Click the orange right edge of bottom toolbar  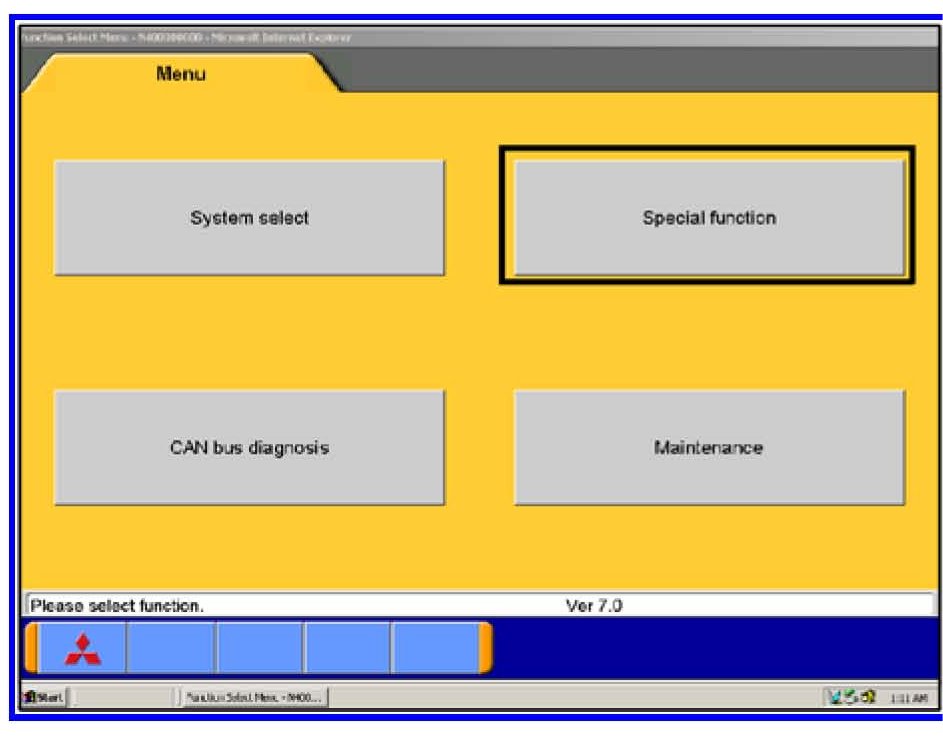pyautogui.click(x=485, y=648)
